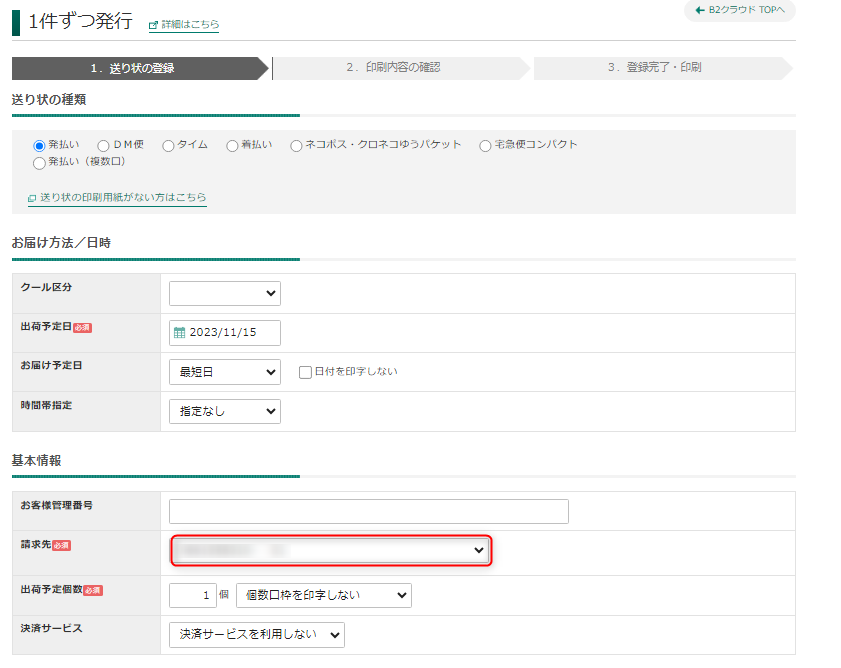Select the ＤＭ便 radio option
This screenshot has height=668, width=841.
point(104,145)
